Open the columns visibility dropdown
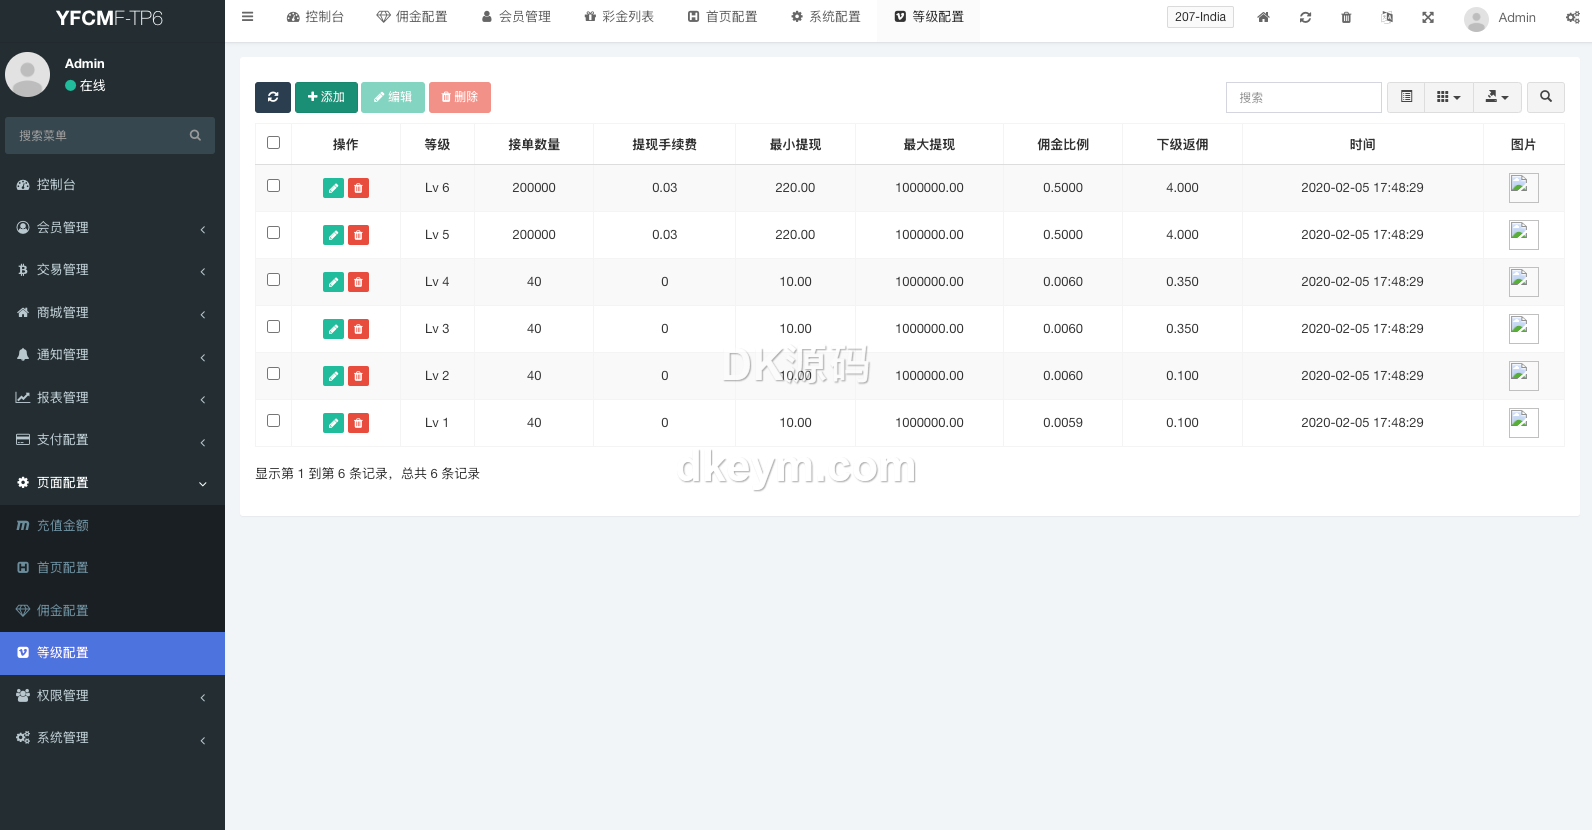This screenshot has width=1592, height=830. [1448, 97]
